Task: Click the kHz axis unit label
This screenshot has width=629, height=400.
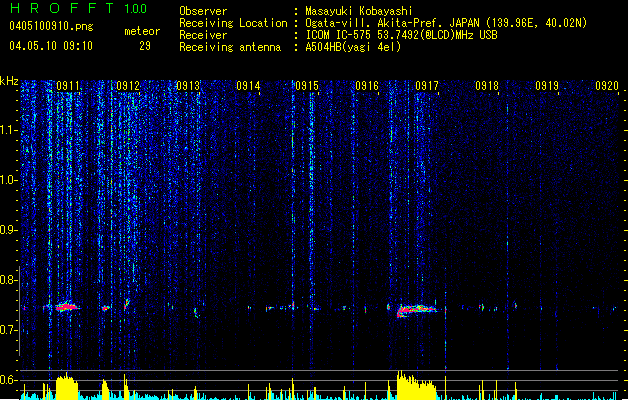Action: point(9,81)
